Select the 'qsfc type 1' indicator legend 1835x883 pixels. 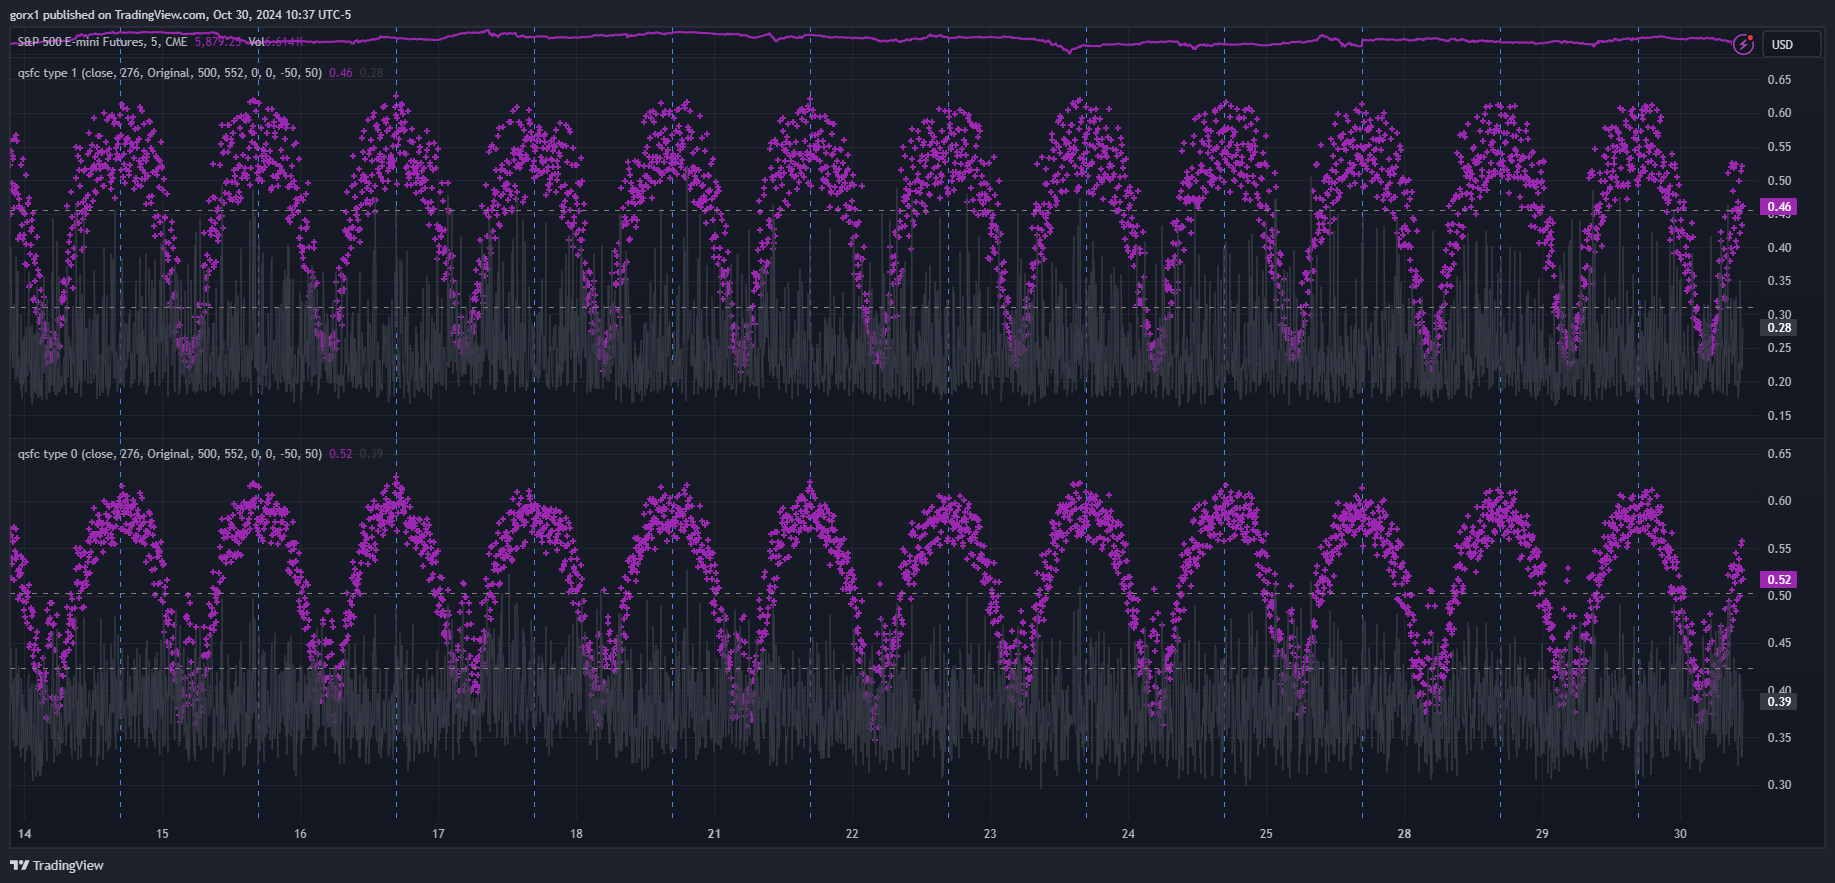(x=170, y=73)
